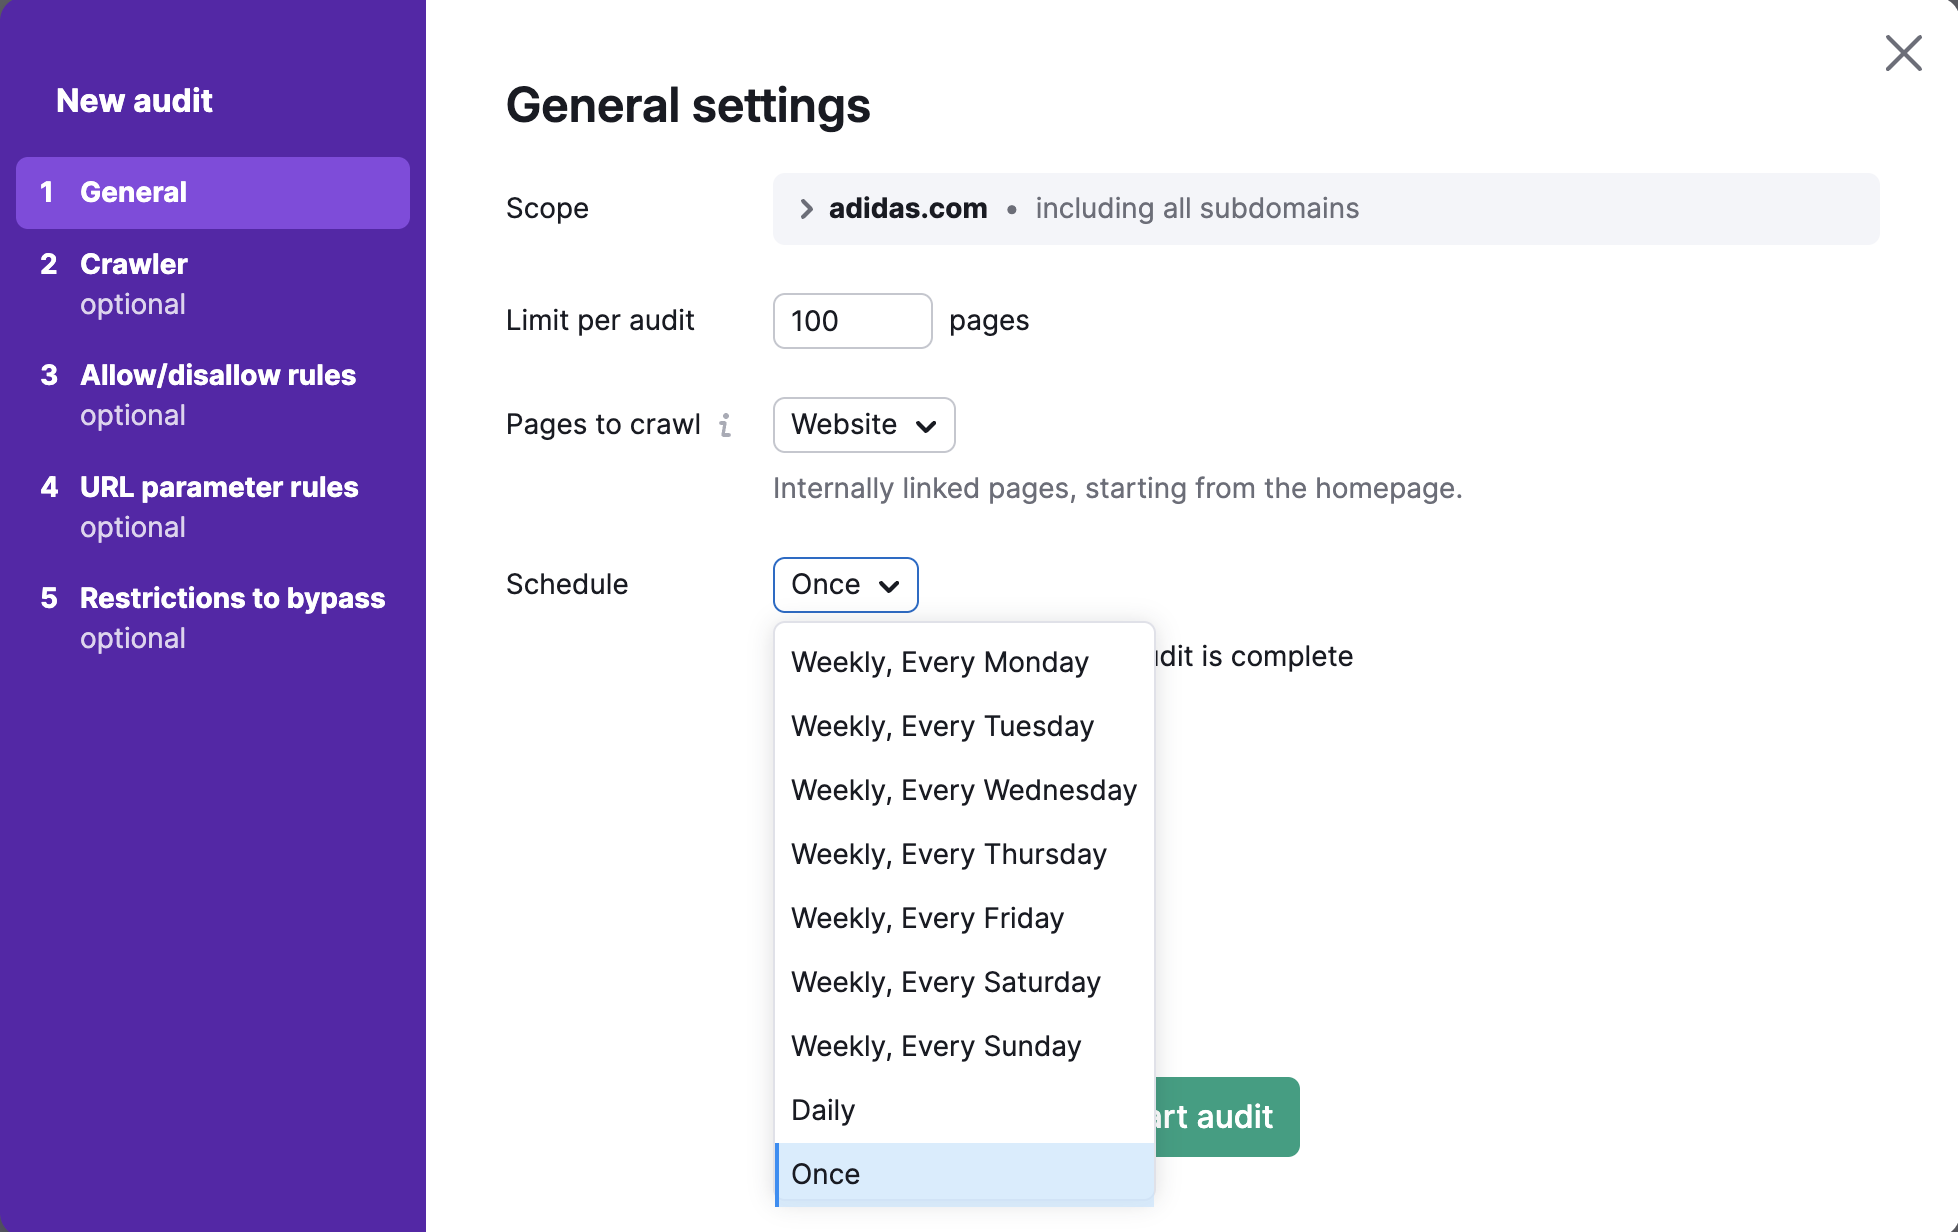Open URL parameter rules settings
The height and width of the screenshot is (1232, 1958).
[218, 487]
